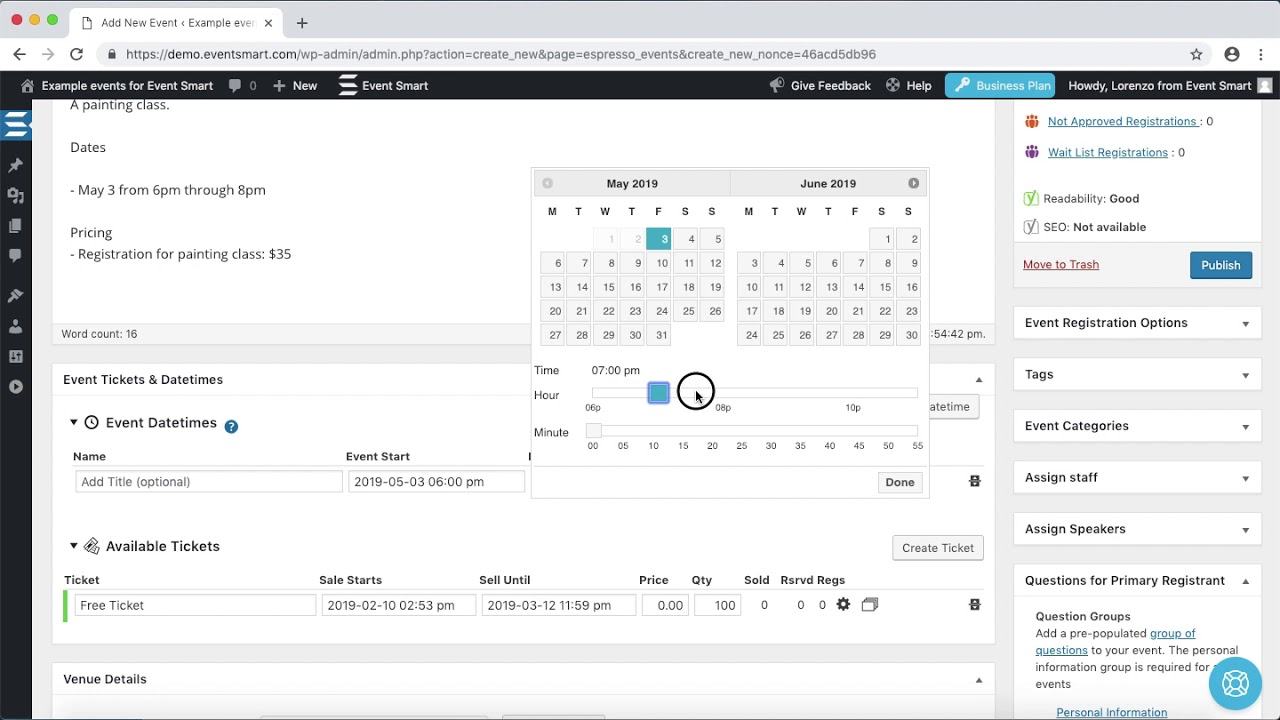
Task: Open Wait List Registrations link
Action: click(1108, 152)
